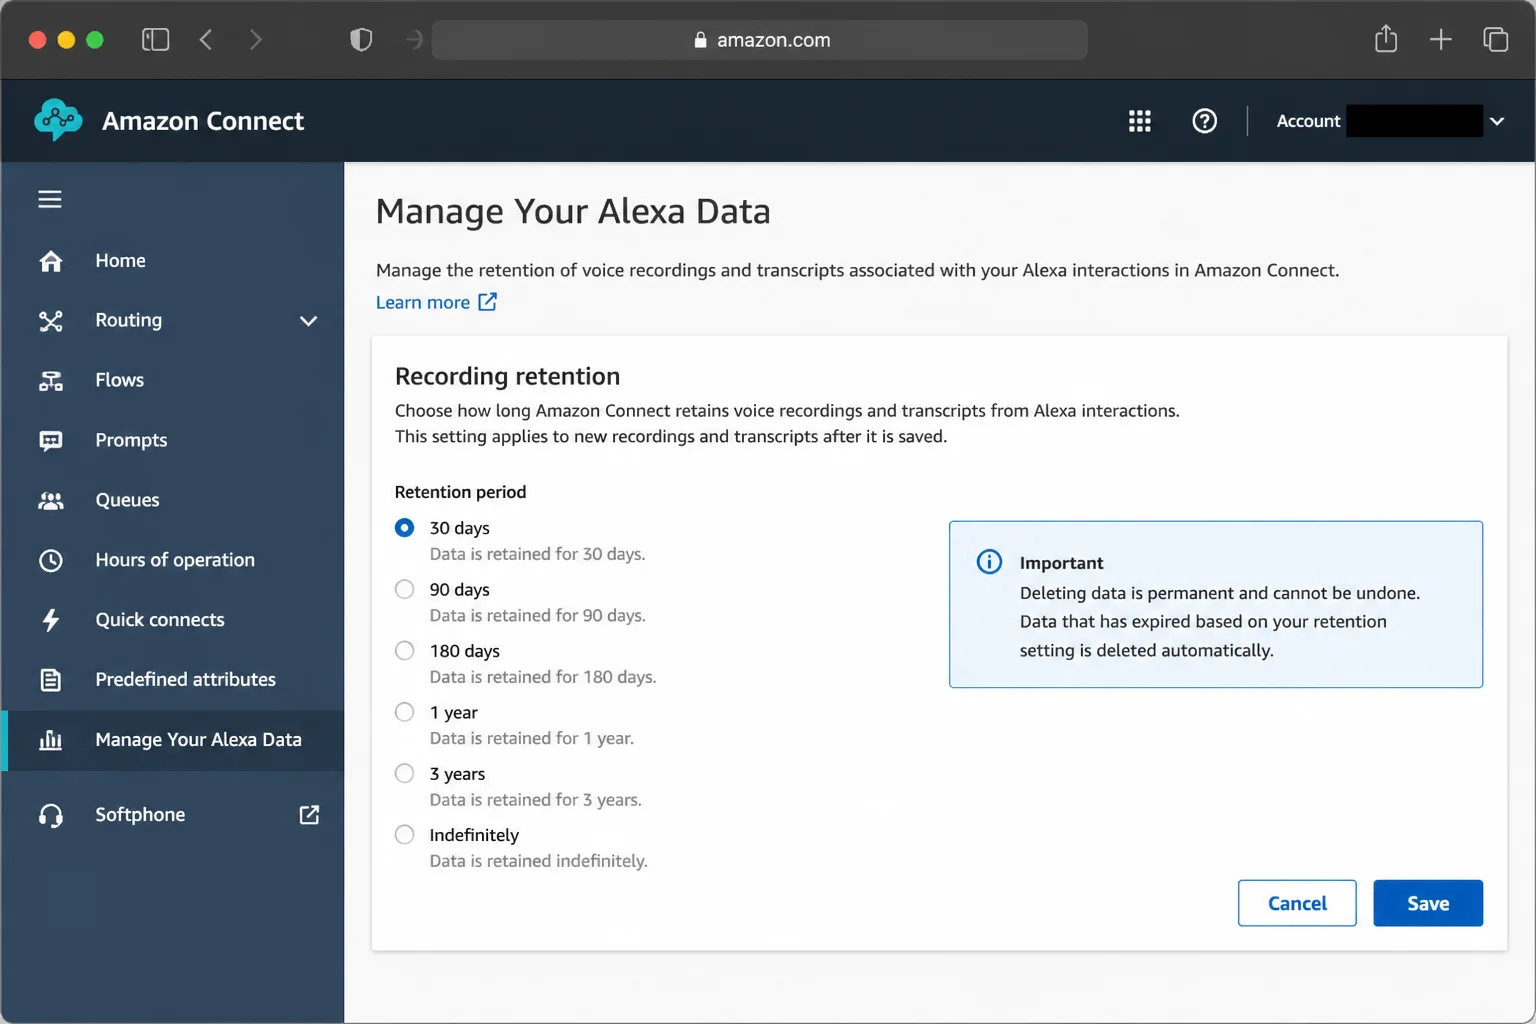
Task: Click the Safari share icon
Action: click(1386, 39)
